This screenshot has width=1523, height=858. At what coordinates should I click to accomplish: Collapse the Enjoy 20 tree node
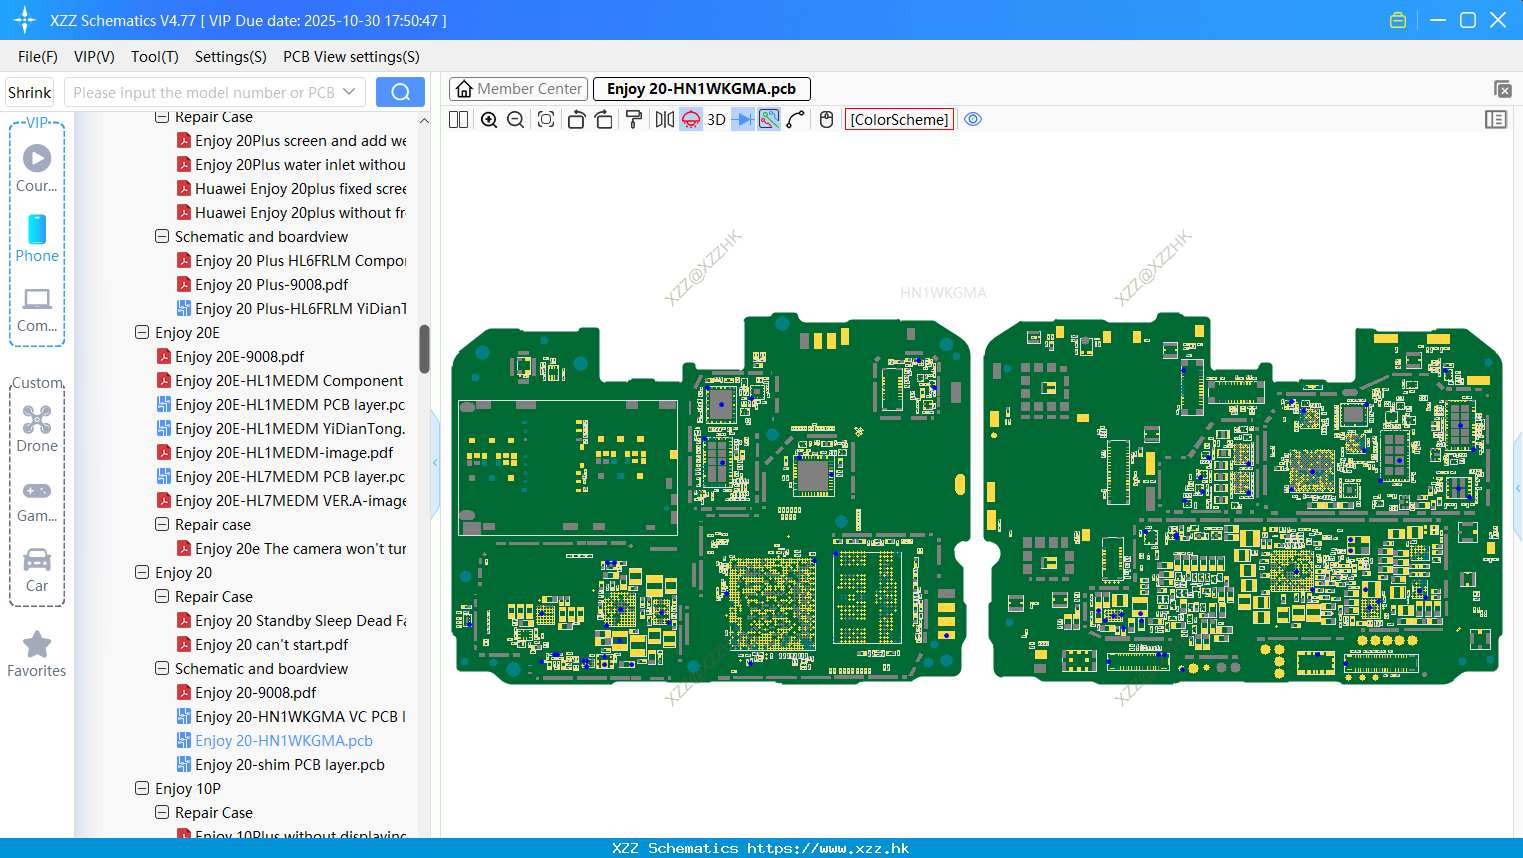[142, 572]
